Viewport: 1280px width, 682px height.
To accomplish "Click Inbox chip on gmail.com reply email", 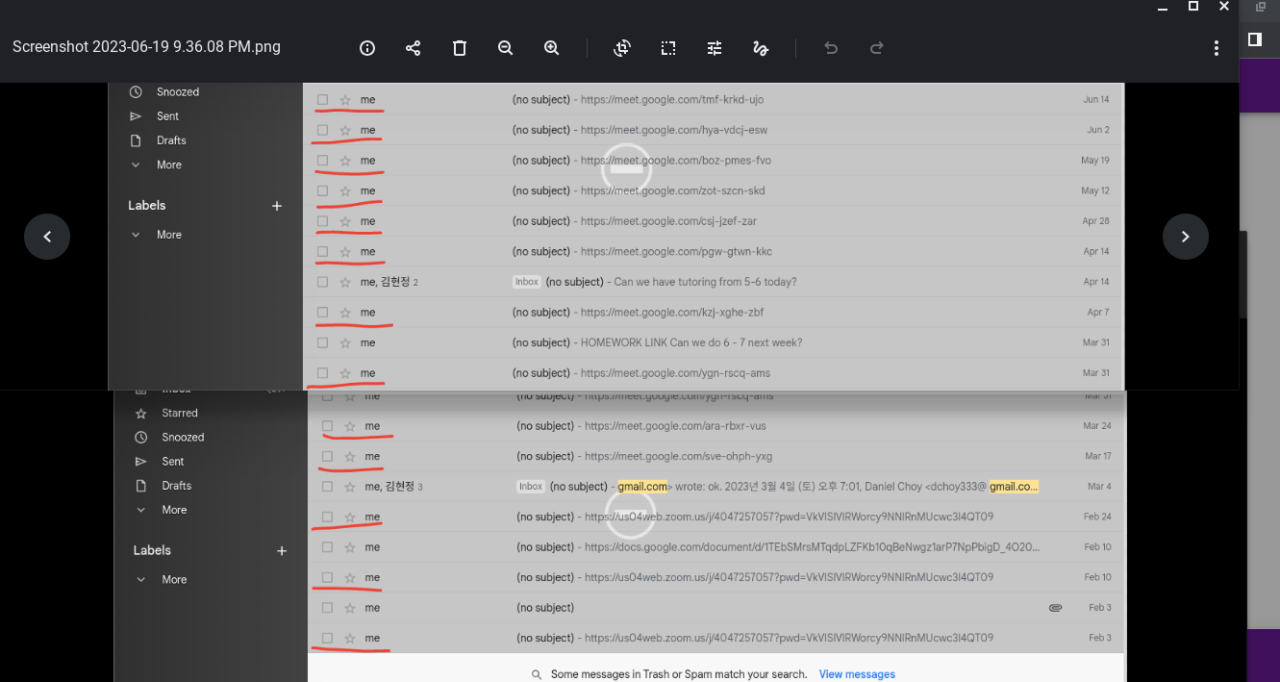I will click(531, 487).
